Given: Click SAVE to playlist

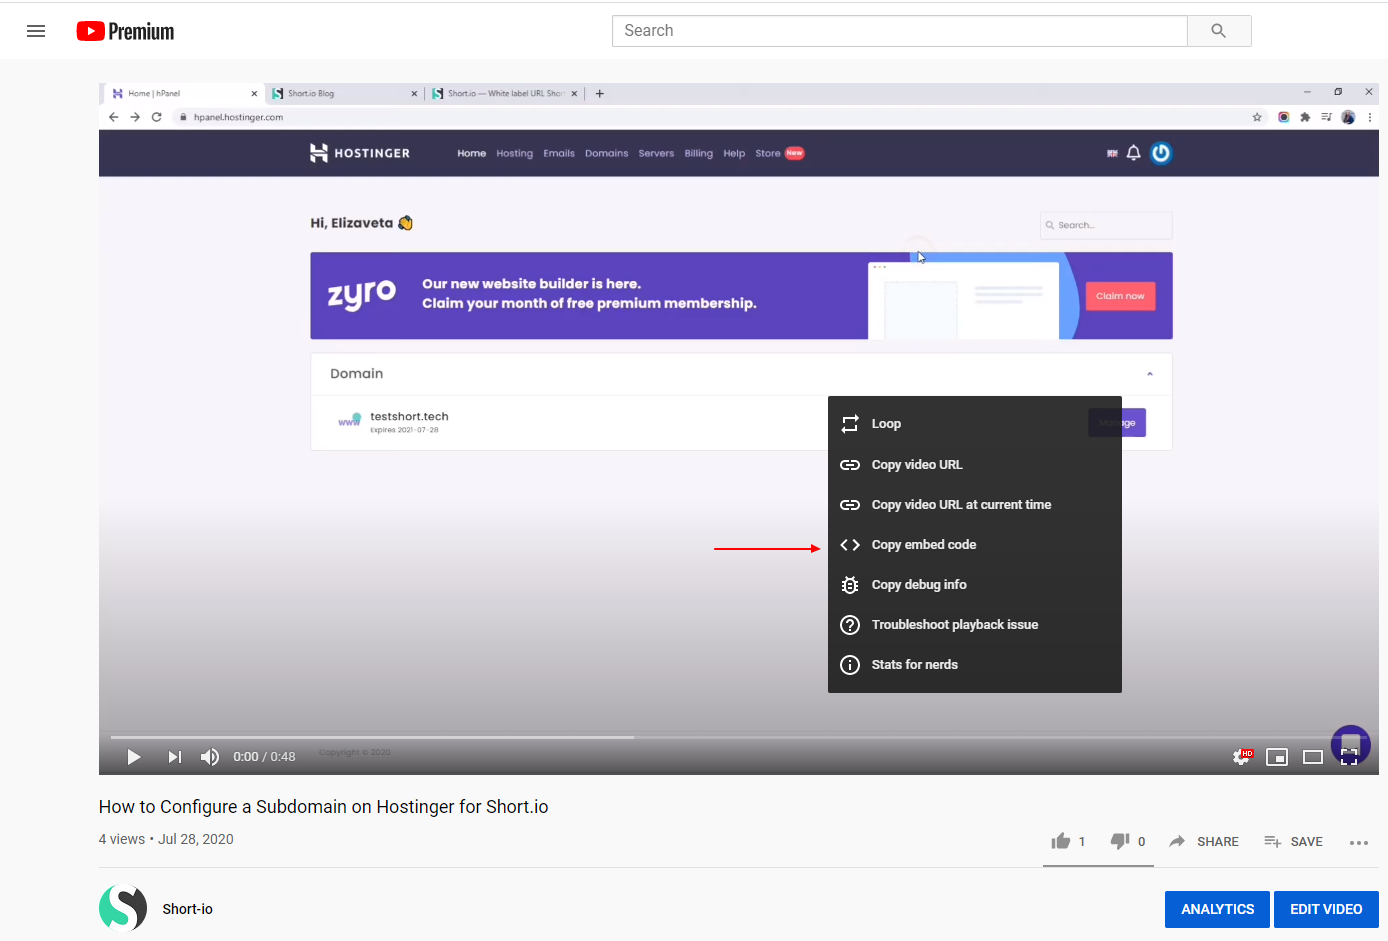Looking at the screenshot, I should 1293,841.
